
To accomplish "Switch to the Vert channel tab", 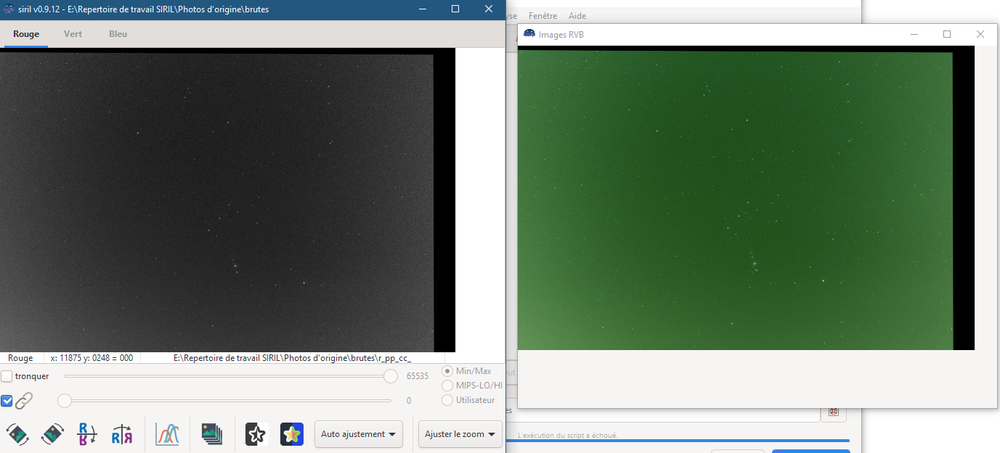I will (x=73, y=34).
